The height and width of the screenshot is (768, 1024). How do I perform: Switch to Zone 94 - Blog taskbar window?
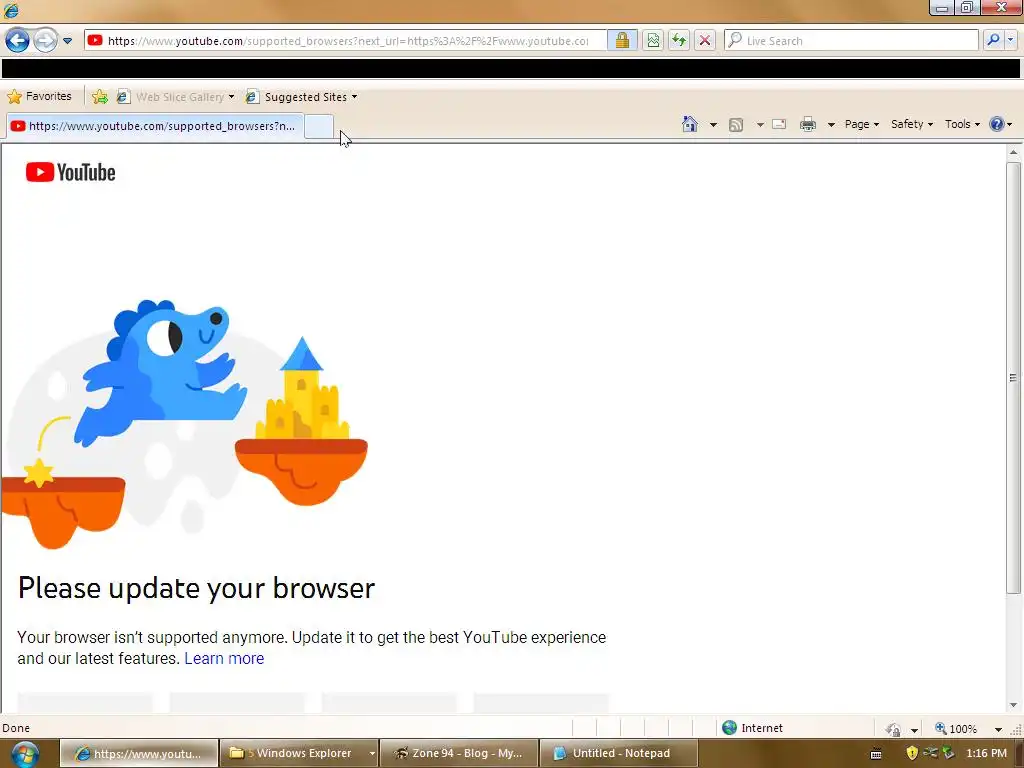pos(459,754)
